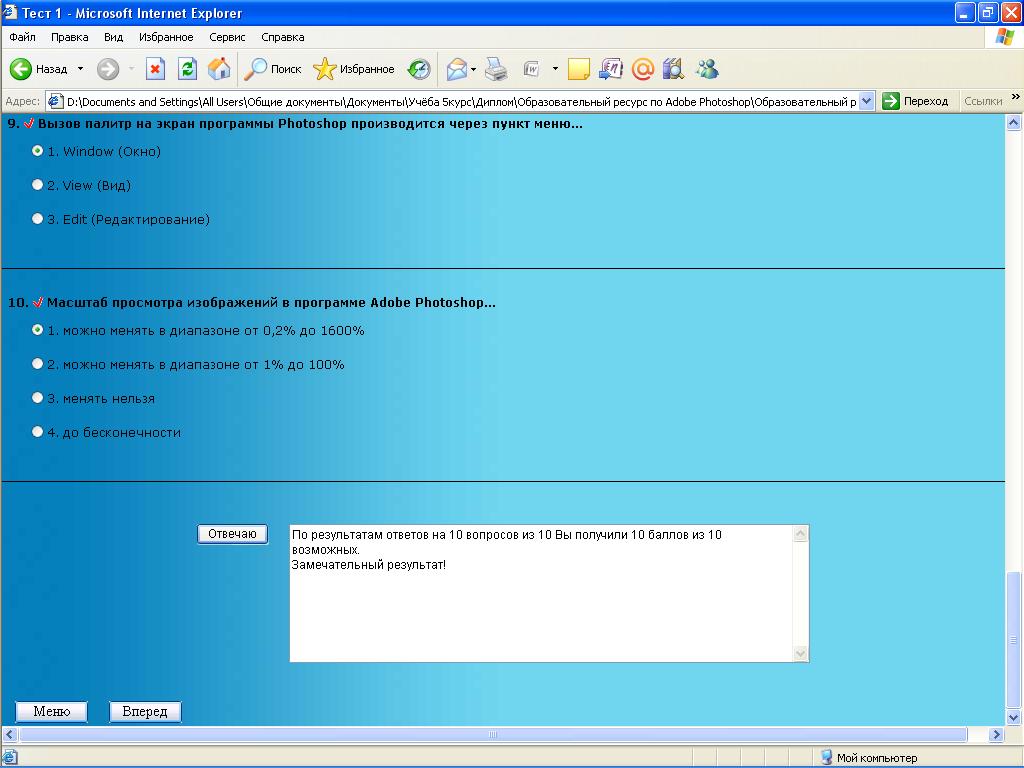
Task: Open the Справка menu
Action: (283, 37)
